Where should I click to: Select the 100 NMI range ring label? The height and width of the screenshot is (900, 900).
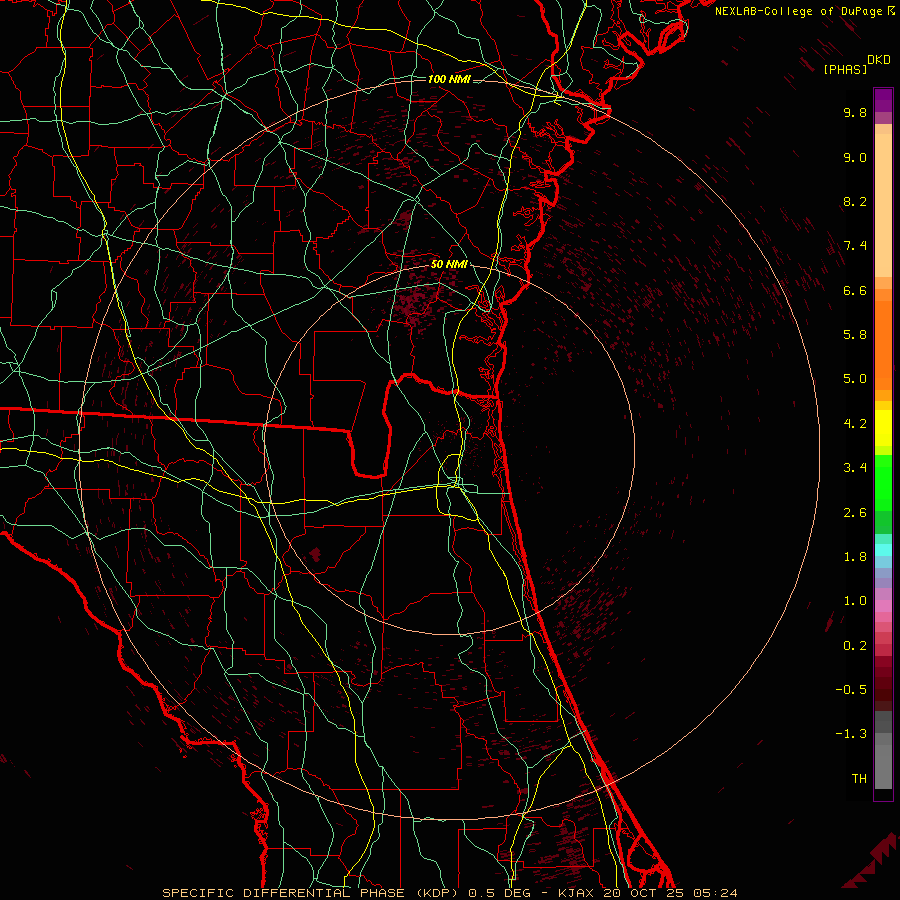click(449, 79)
